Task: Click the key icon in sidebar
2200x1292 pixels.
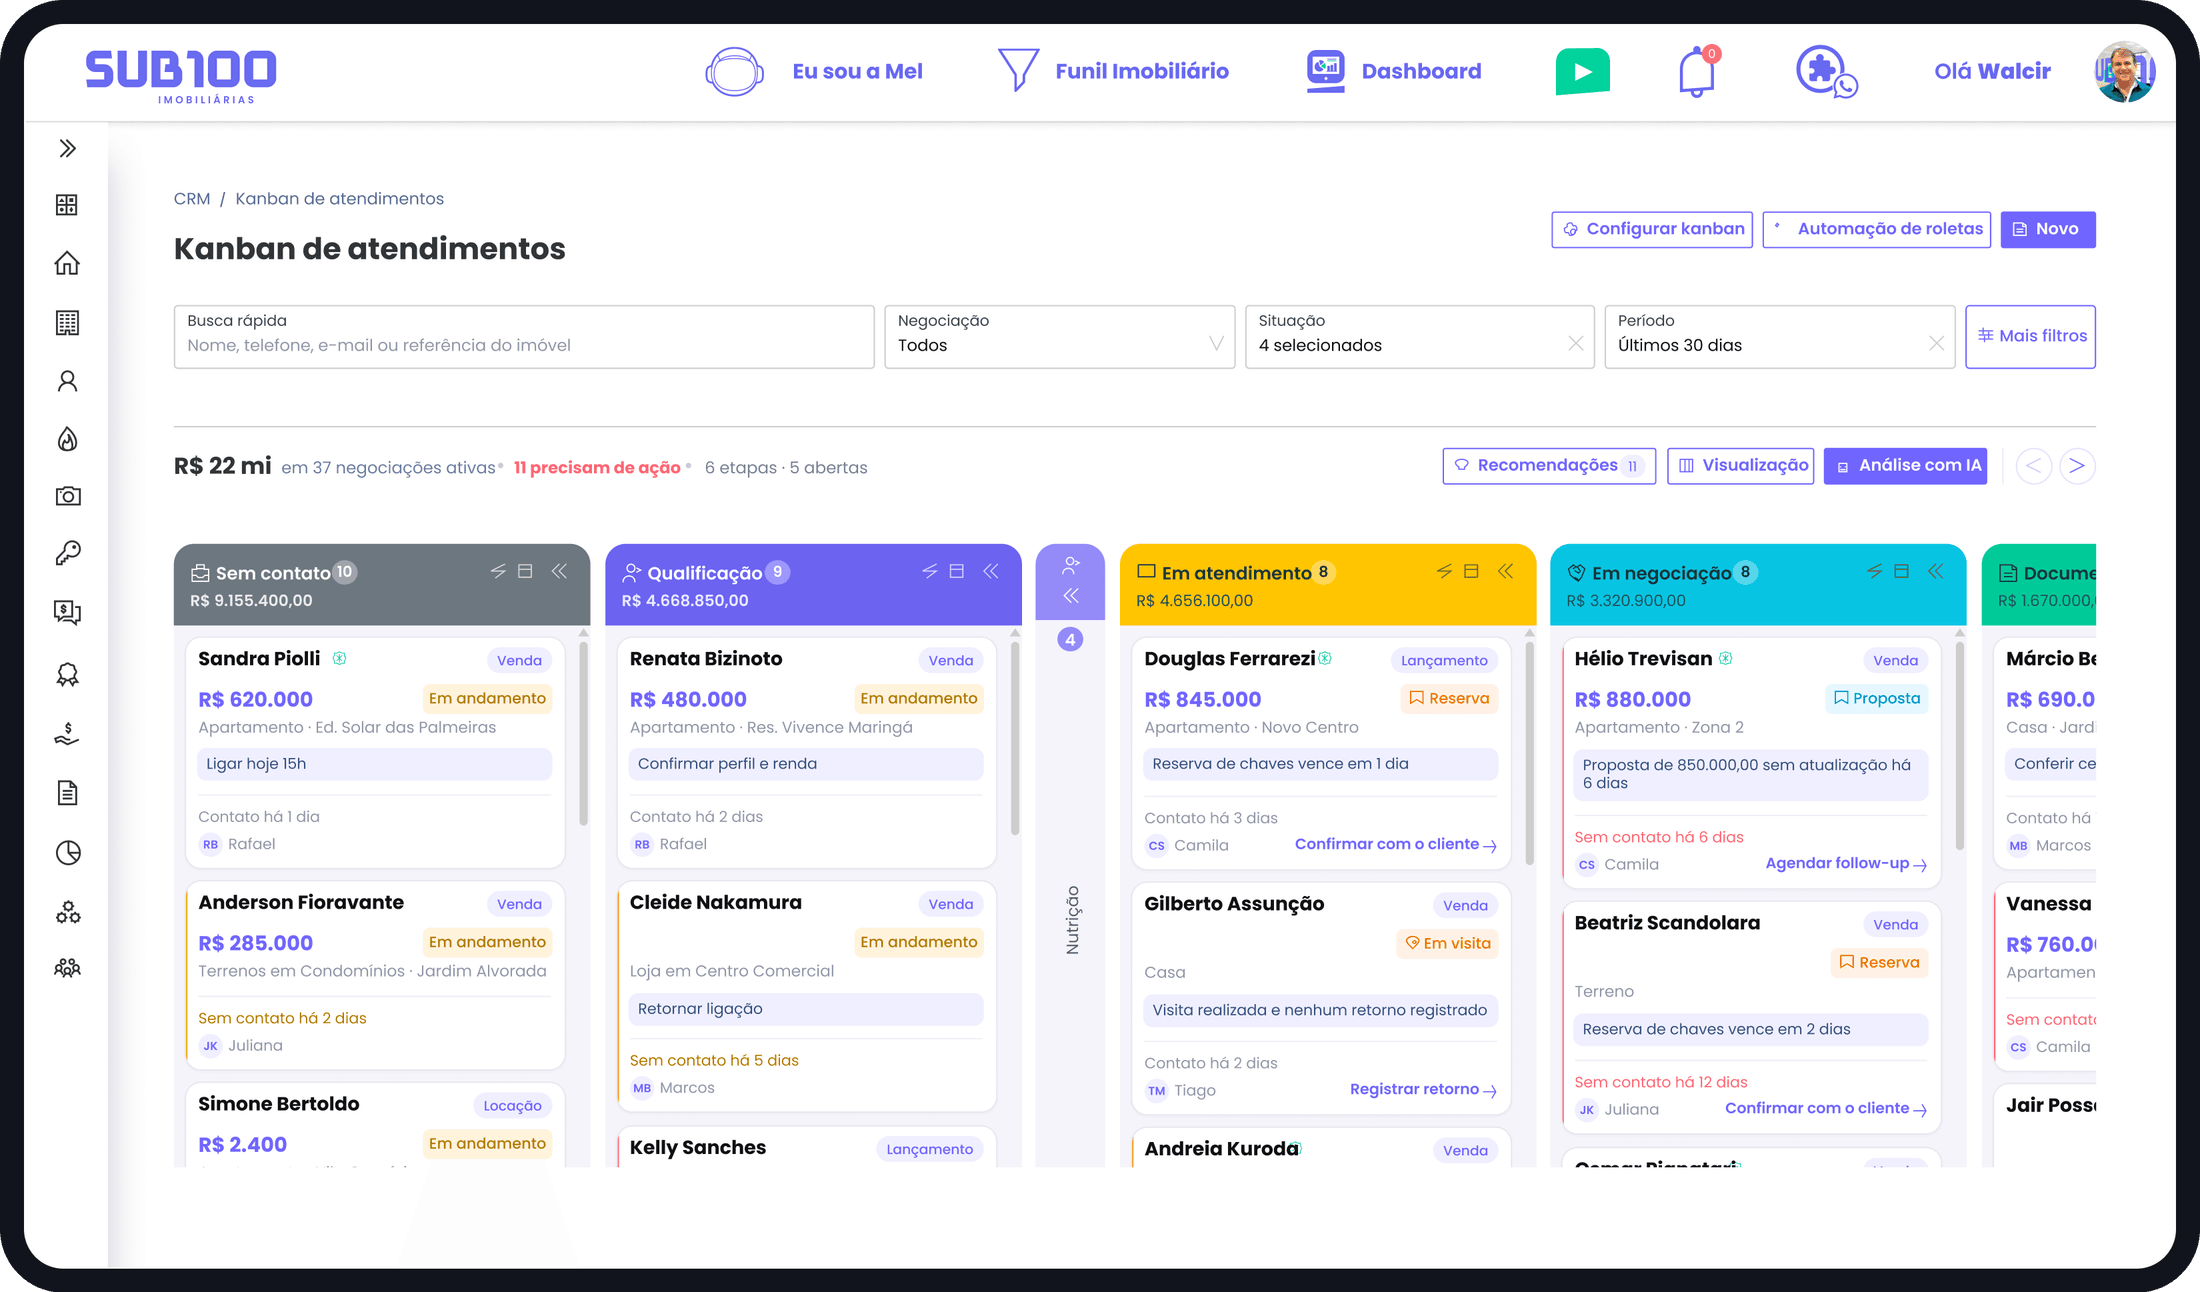Action: click(67, 553)
